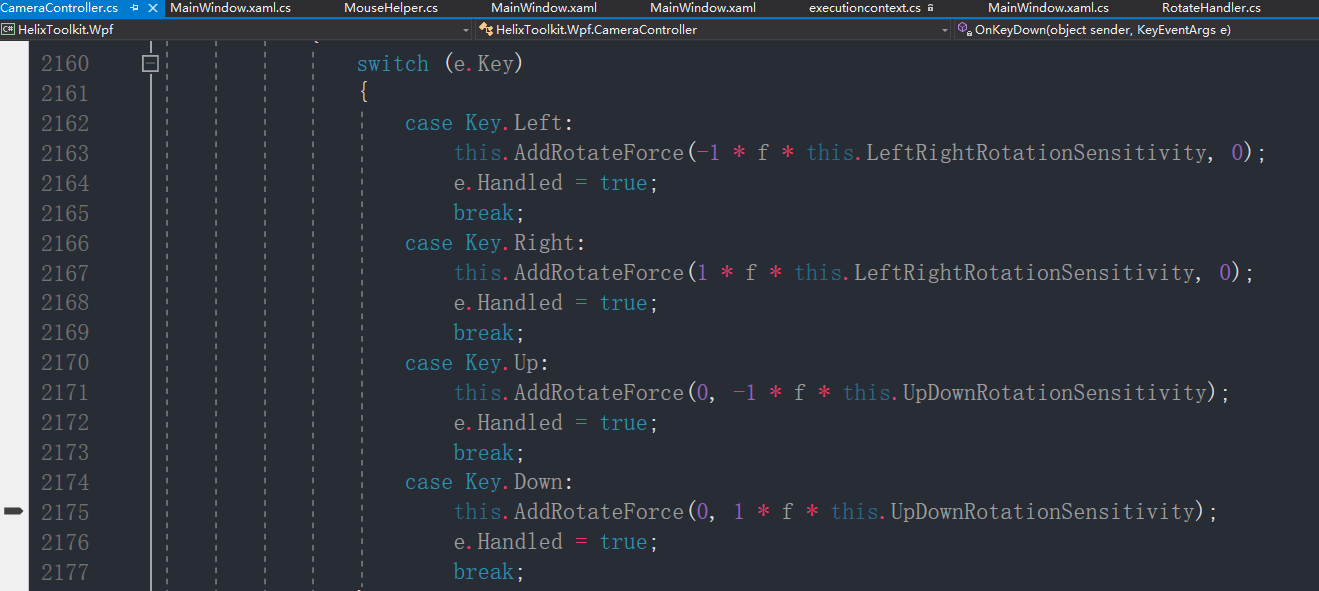The height and width of the screenshot is (591, 1319).
Task: Collapse the code region at line 2160
Action: (x=150, y=63)
